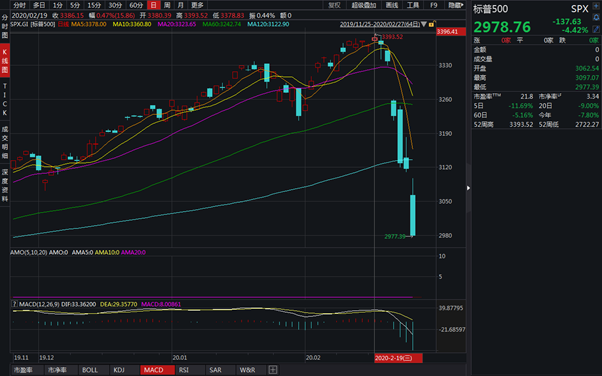Image resolution: width=602 pixels, height=376 pixels.
Task: Switch to the KDJ indicator tab
Action: [119, 370]
